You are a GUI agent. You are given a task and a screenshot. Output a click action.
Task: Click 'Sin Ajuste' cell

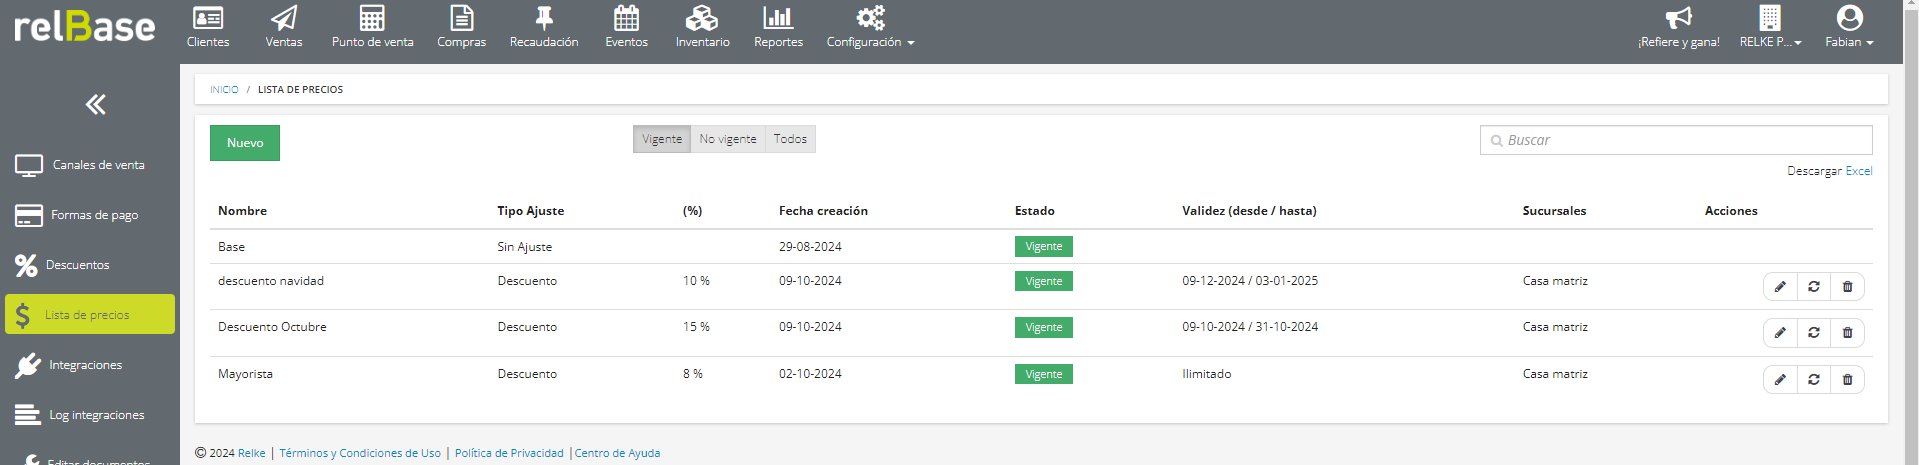point(525,247)
